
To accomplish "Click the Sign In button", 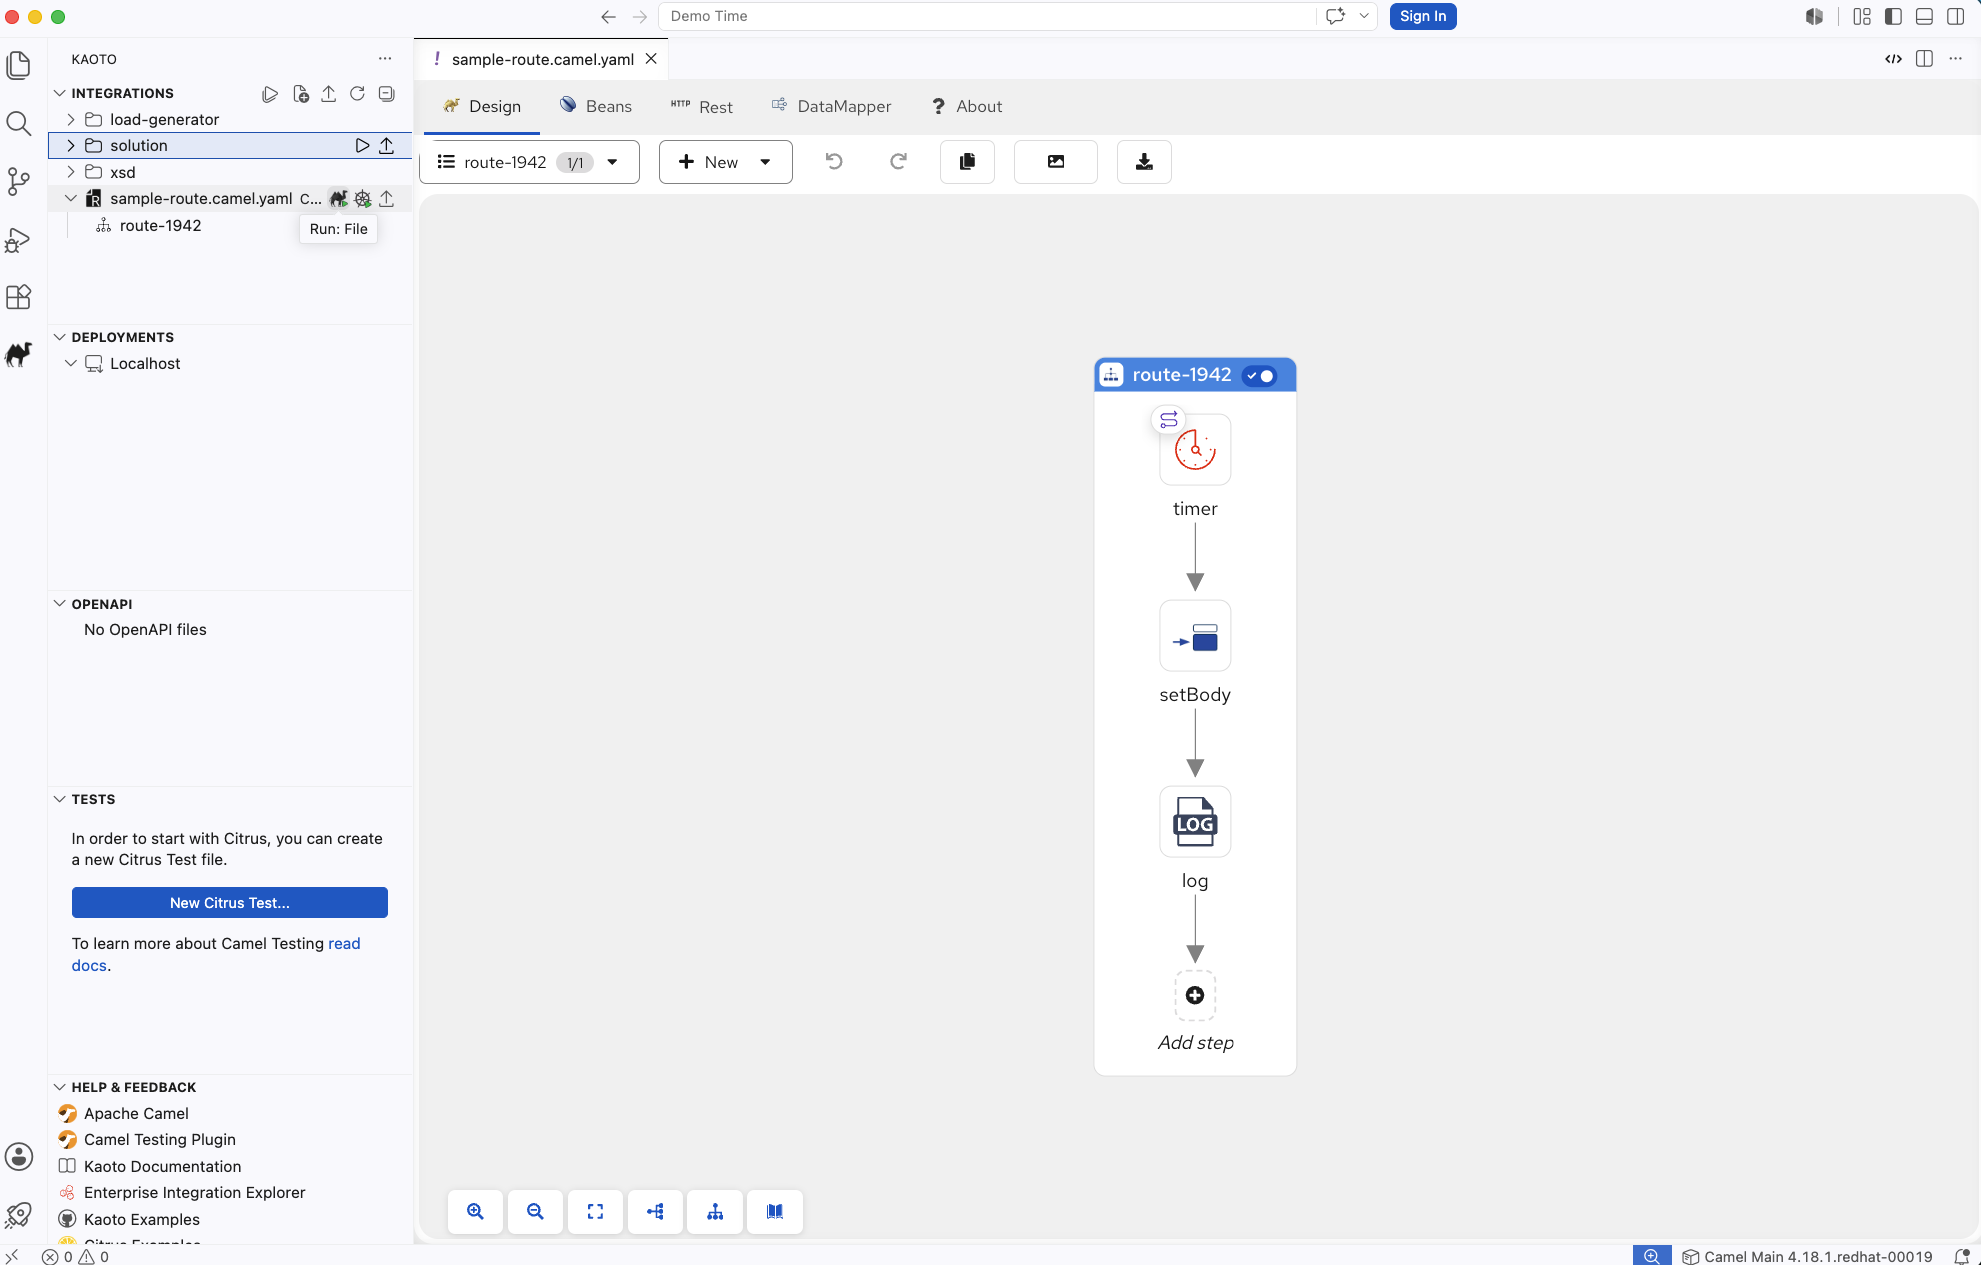I will (1423, 16).
